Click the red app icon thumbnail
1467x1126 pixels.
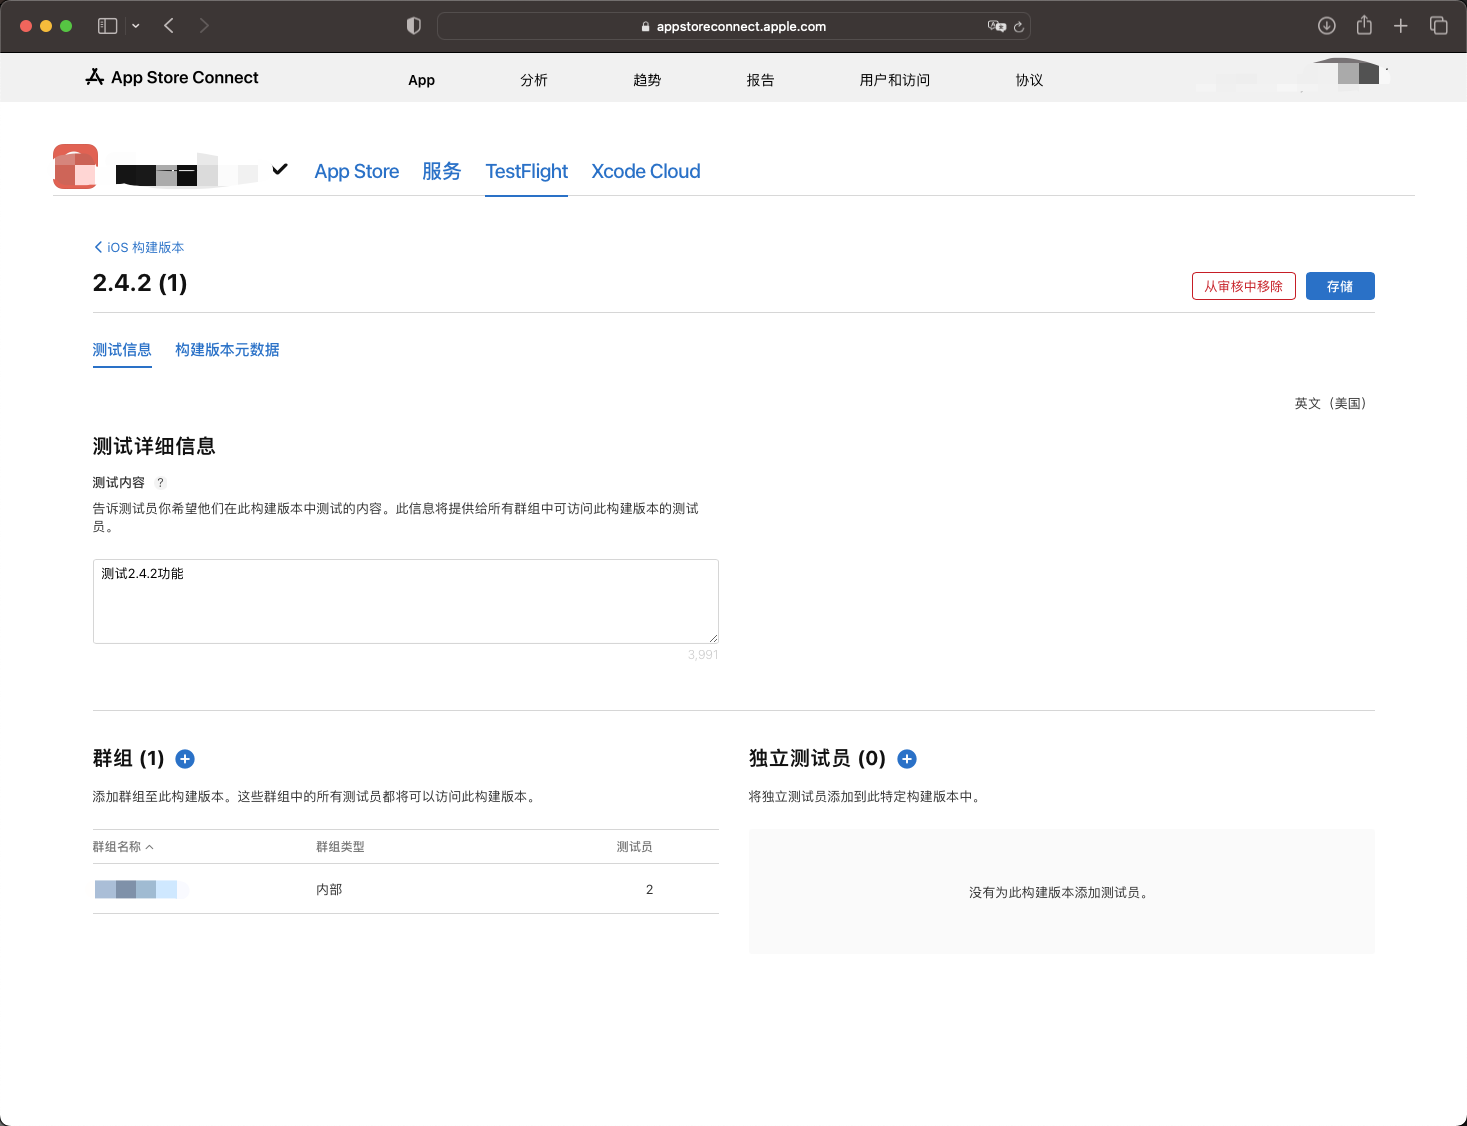(76, 167)
